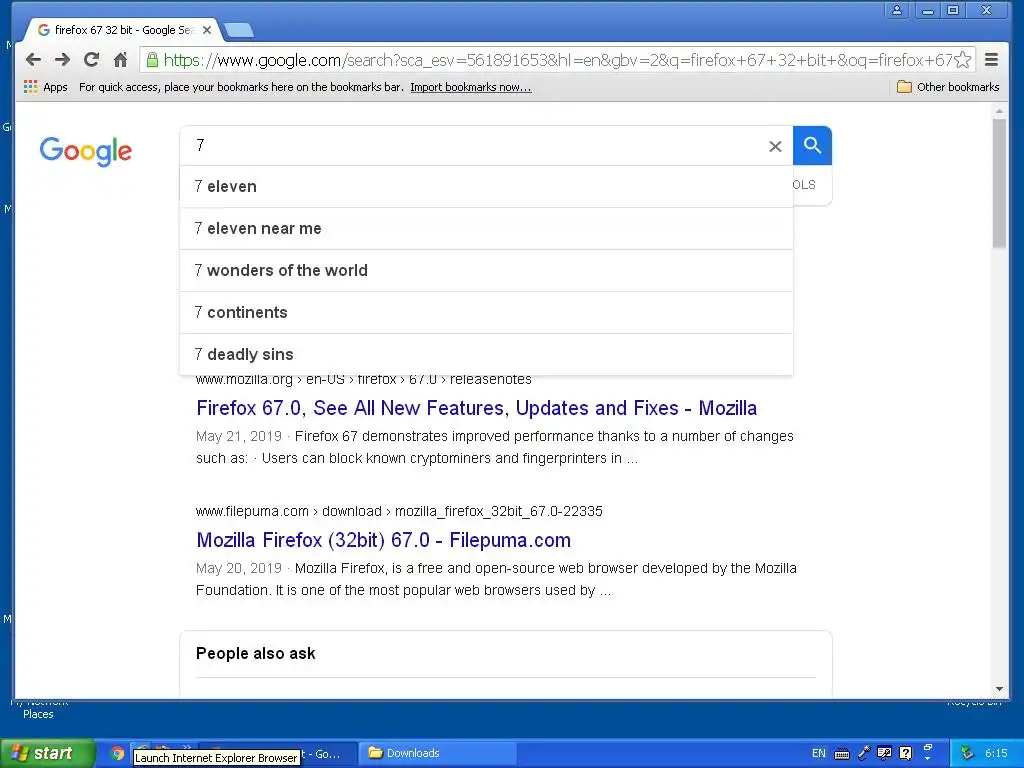Viewport: 1024px width, 768px height.
Task: Go back using the browser back arrow
Action: 33,60
